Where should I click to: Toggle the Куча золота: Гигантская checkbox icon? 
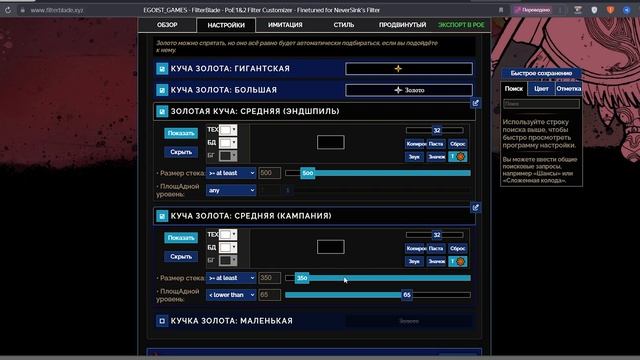(162, 69)
